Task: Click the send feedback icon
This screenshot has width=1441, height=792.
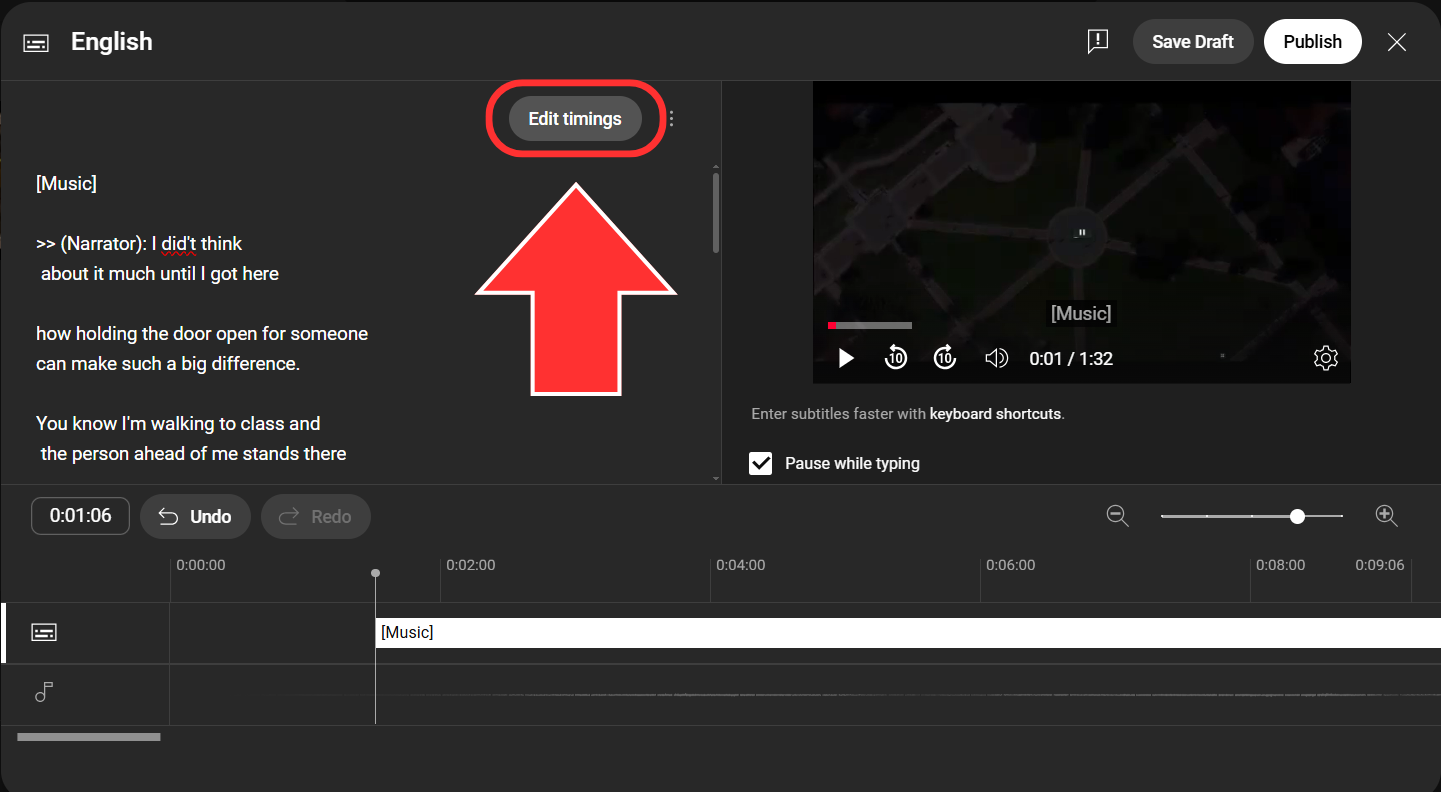Action: 1098,42
